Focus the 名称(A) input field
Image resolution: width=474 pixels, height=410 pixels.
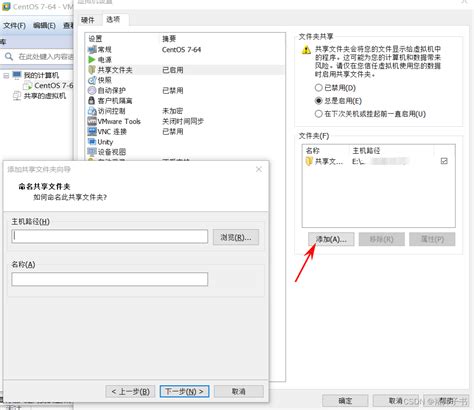[109, 279]
